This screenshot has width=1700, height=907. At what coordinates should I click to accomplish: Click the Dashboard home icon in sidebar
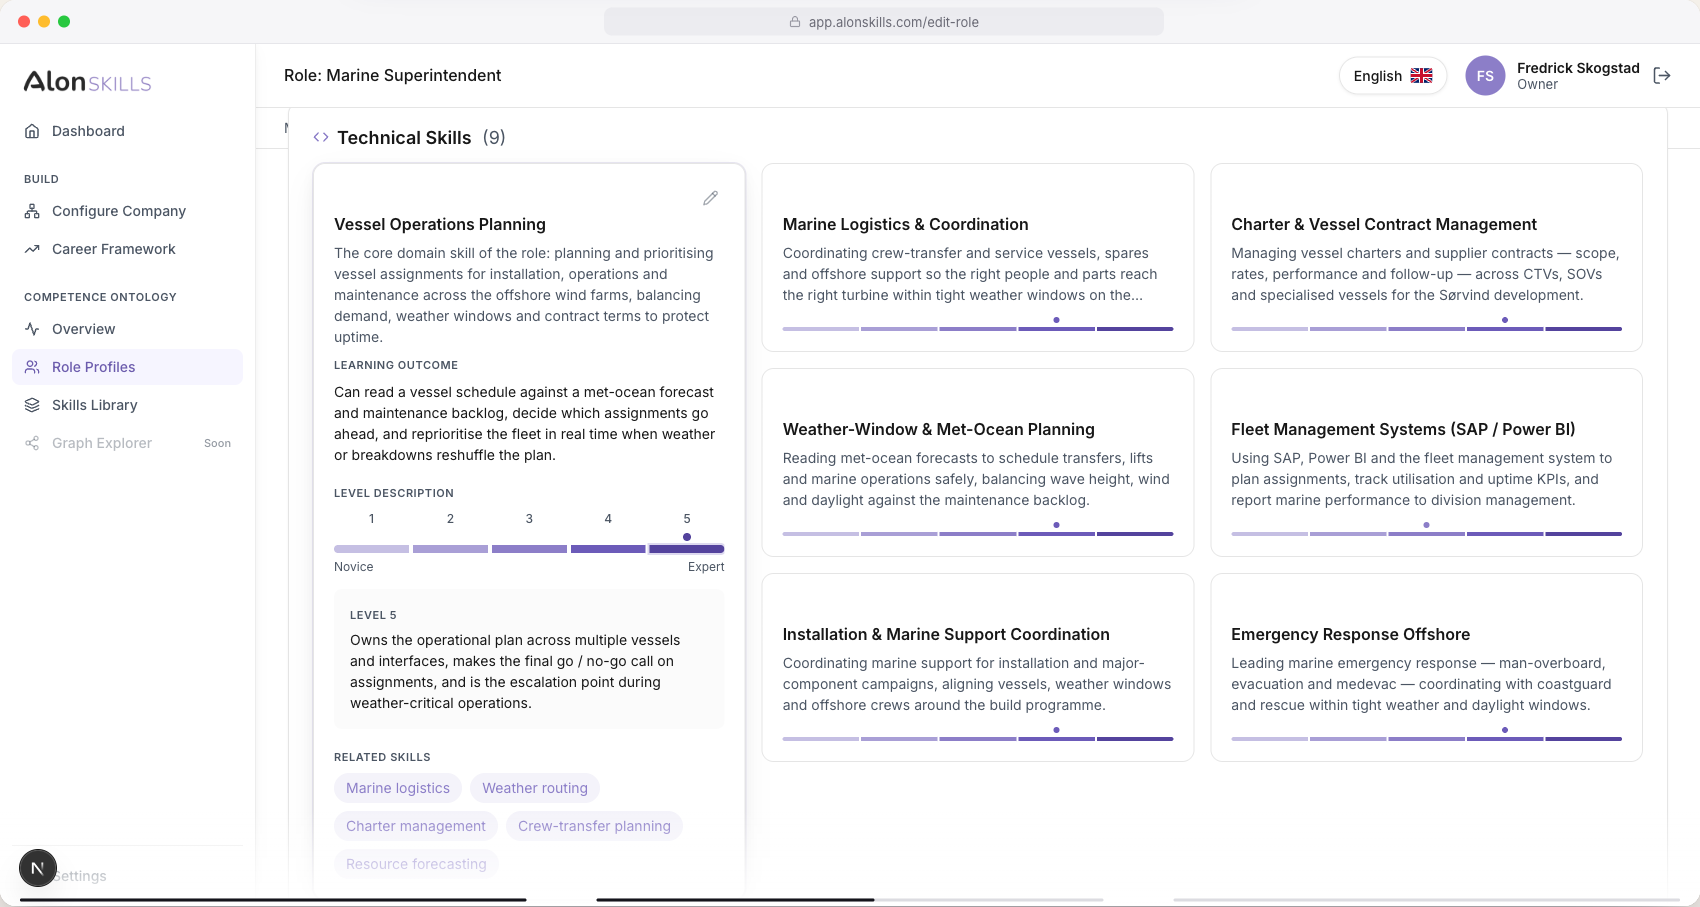point(32,131)
